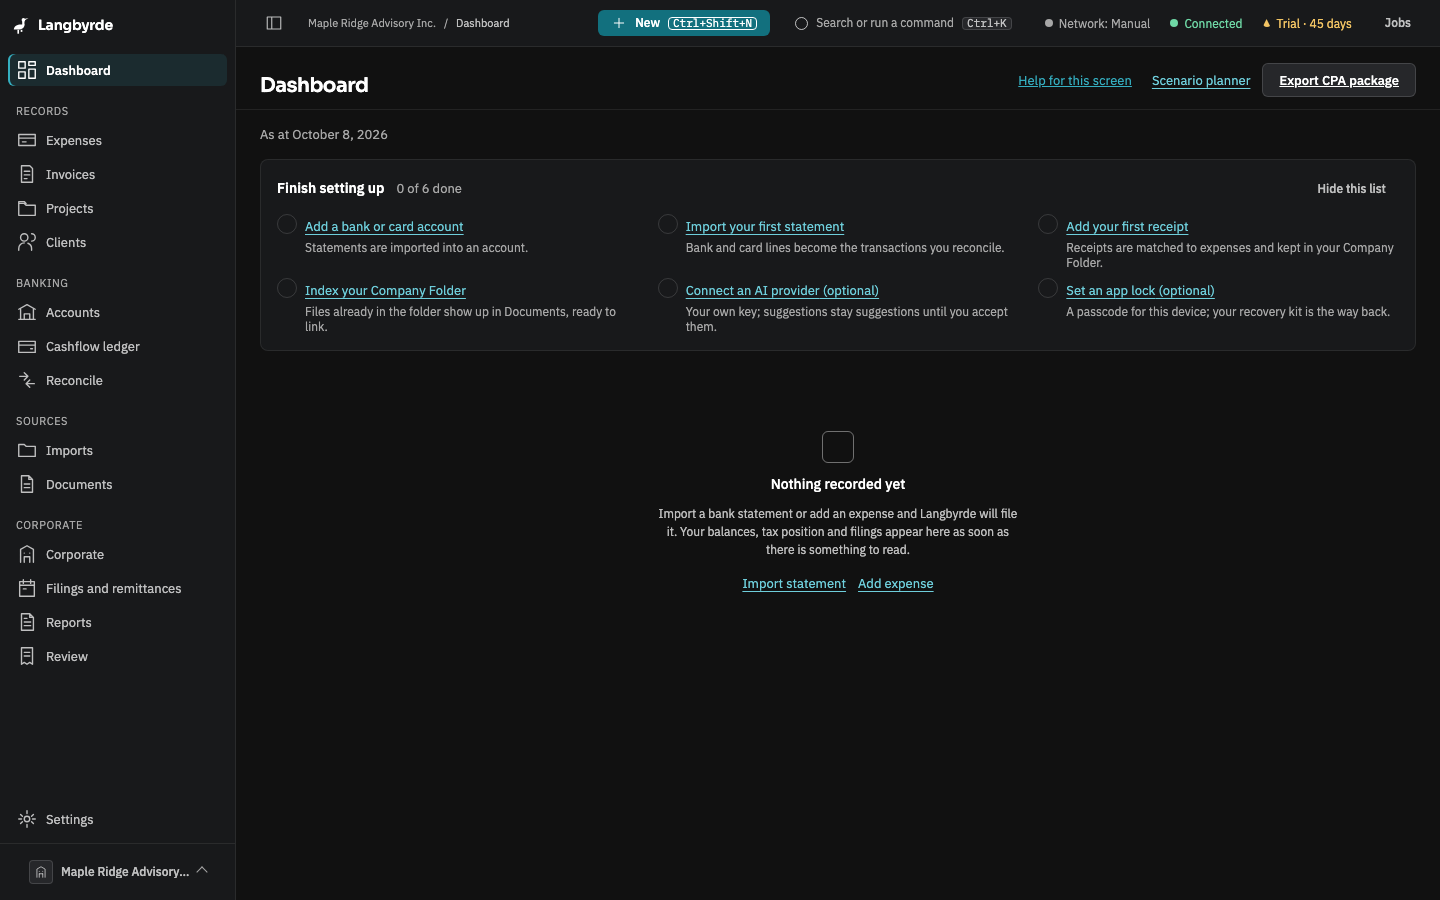Expand the Maple Ridge Advisory company switcher chevron
The image size is (1440, 900).
[202, 870]
